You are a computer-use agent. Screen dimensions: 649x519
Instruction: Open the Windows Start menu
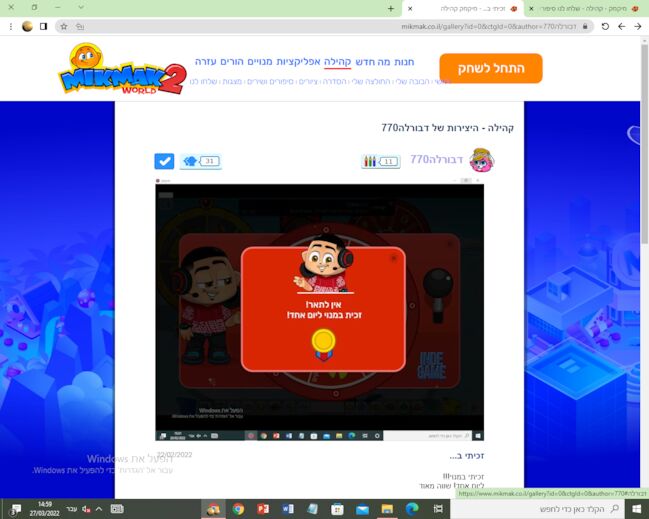point(637,509)
